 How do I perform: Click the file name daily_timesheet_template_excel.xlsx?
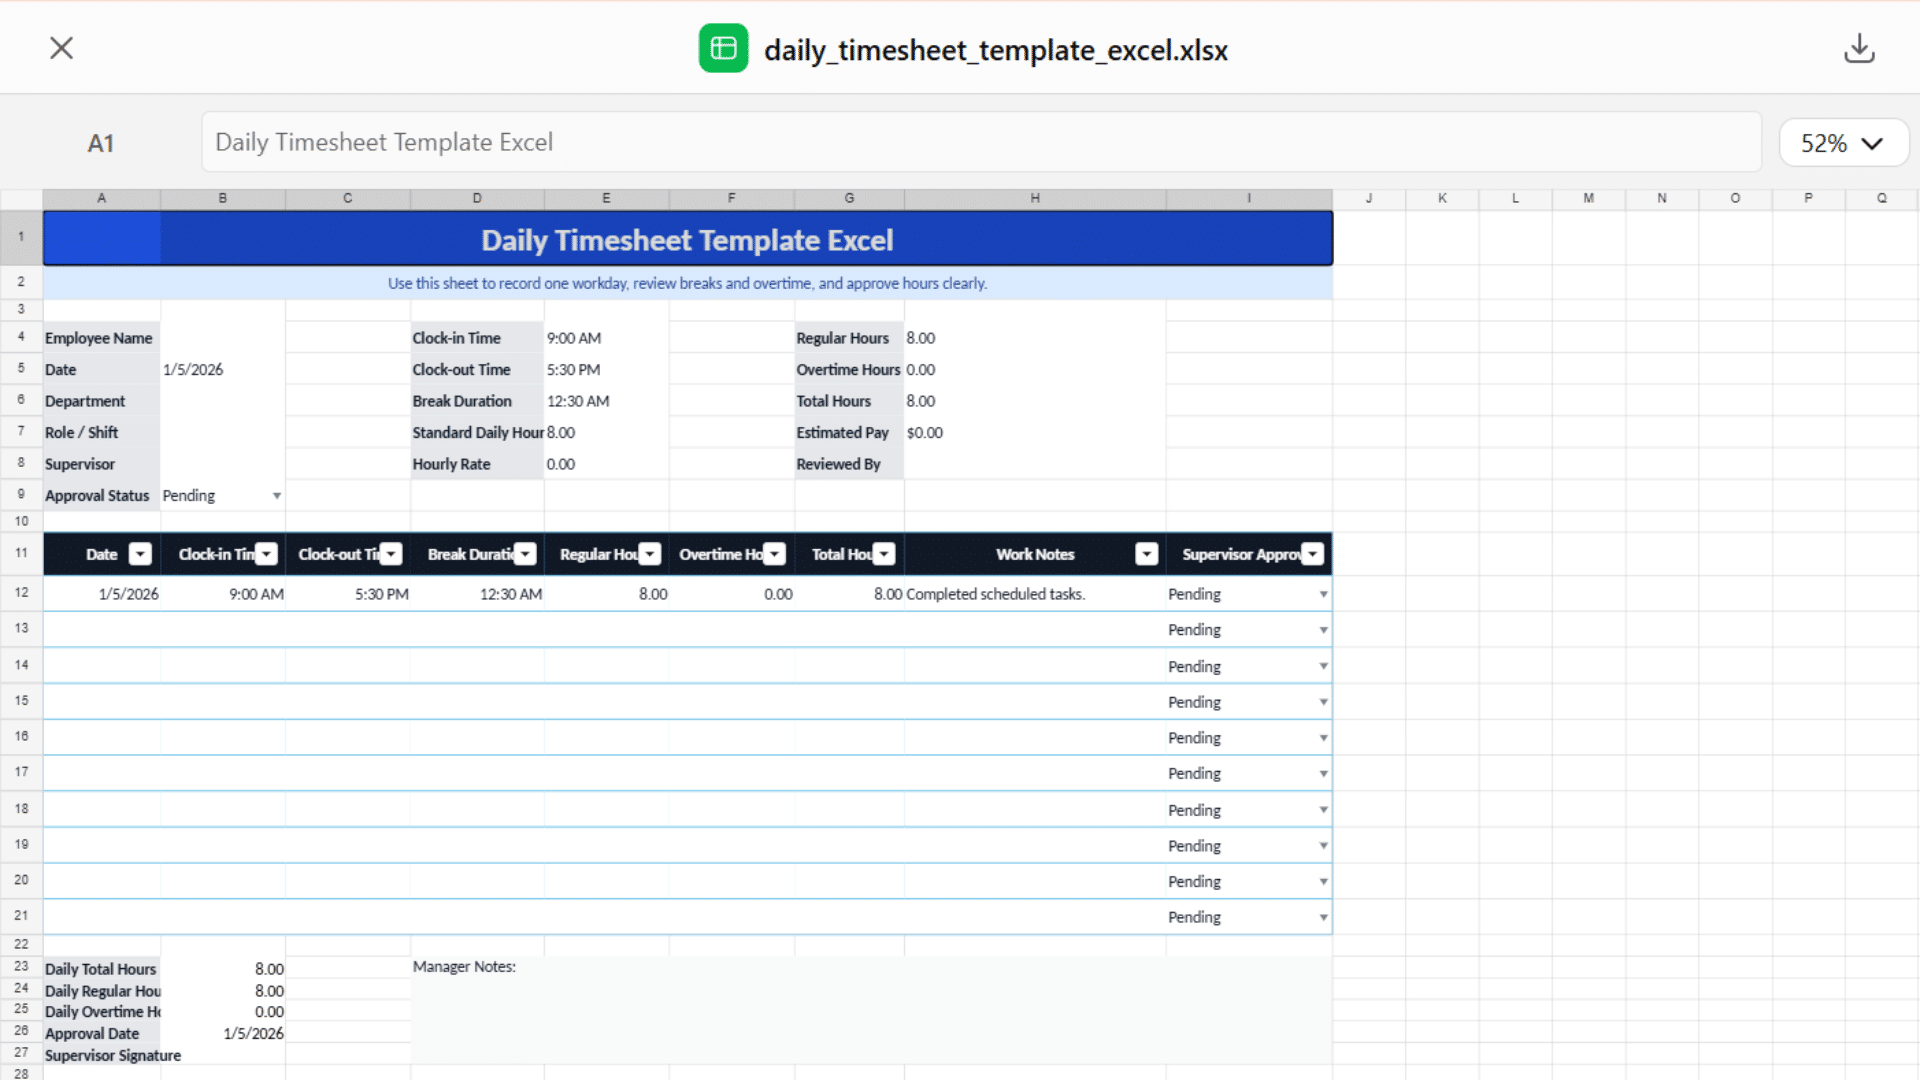(996, 50)
